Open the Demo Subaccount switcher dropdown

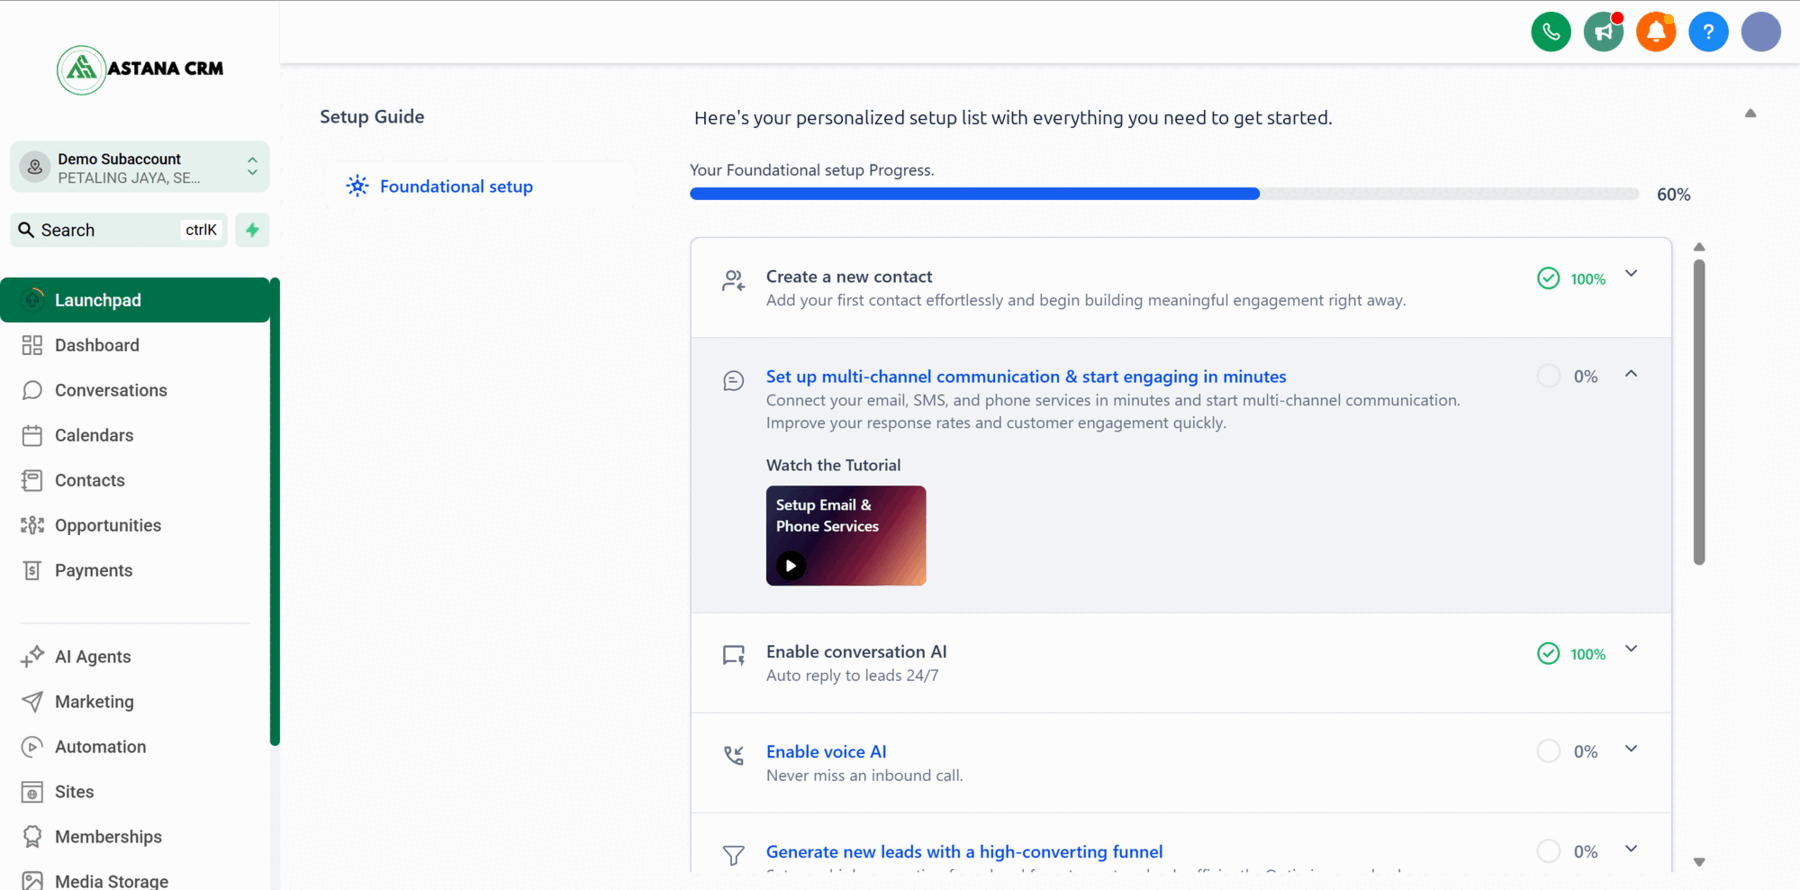point(140,167)
